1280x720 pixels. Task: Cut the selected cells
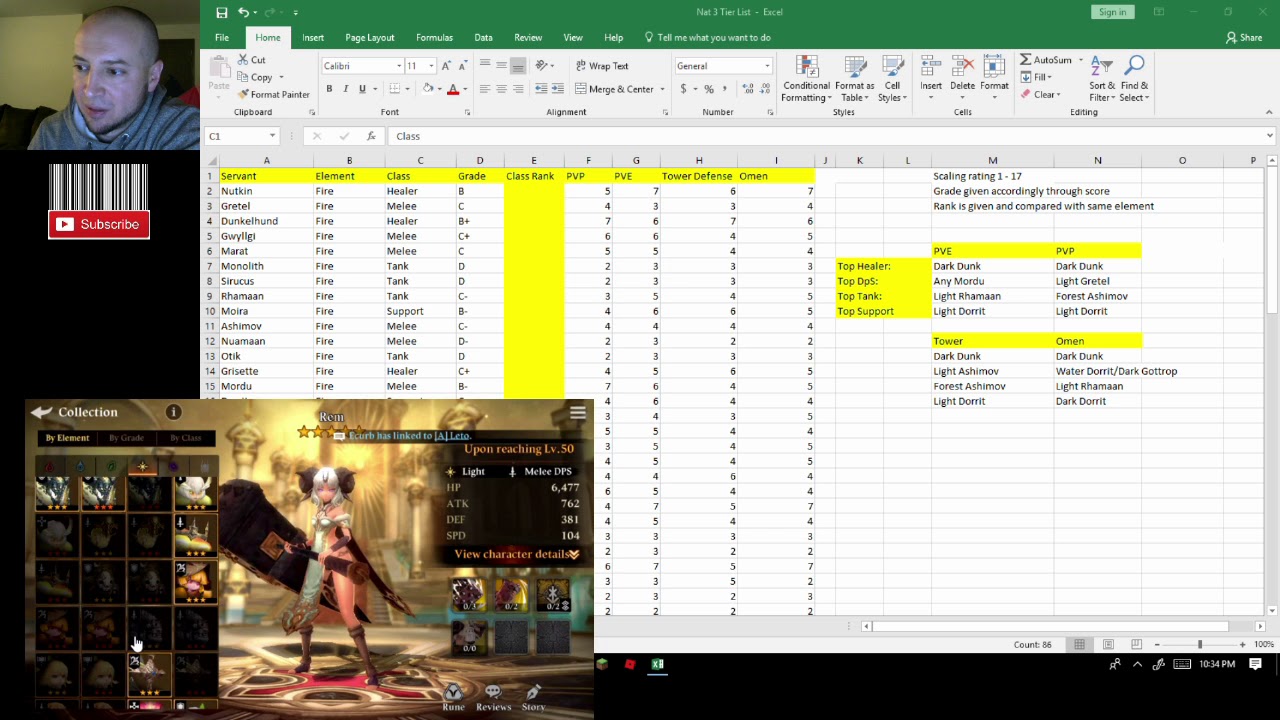pos(252,60)
